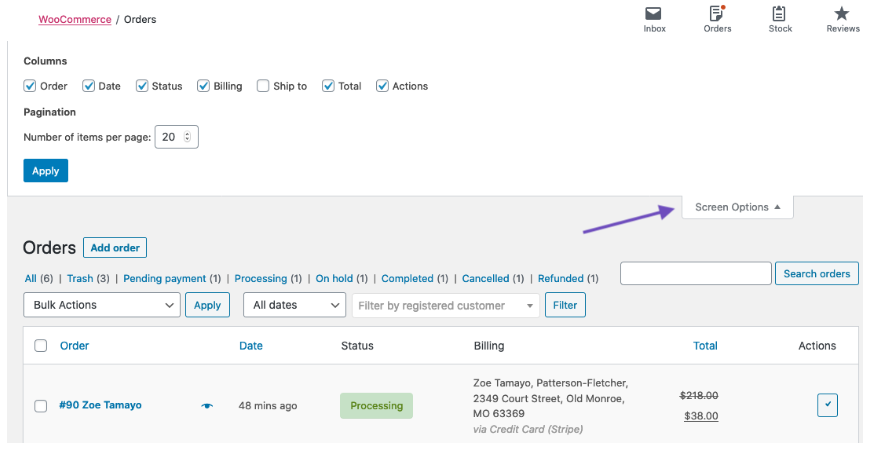The height and width of the screenshot is (475, 887).
Task: Go to the WooCommerce breadcrumb link
Action: click(x=75, y=19)
